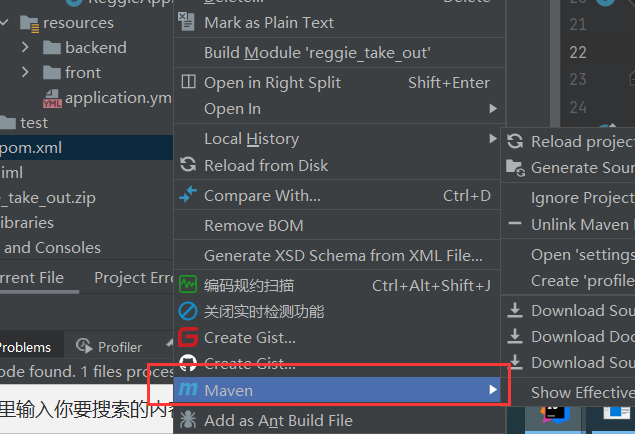Viewport: 635px width, 434px height.
Task: Click the red Create Gist icon
Action: tap(187, 338)
